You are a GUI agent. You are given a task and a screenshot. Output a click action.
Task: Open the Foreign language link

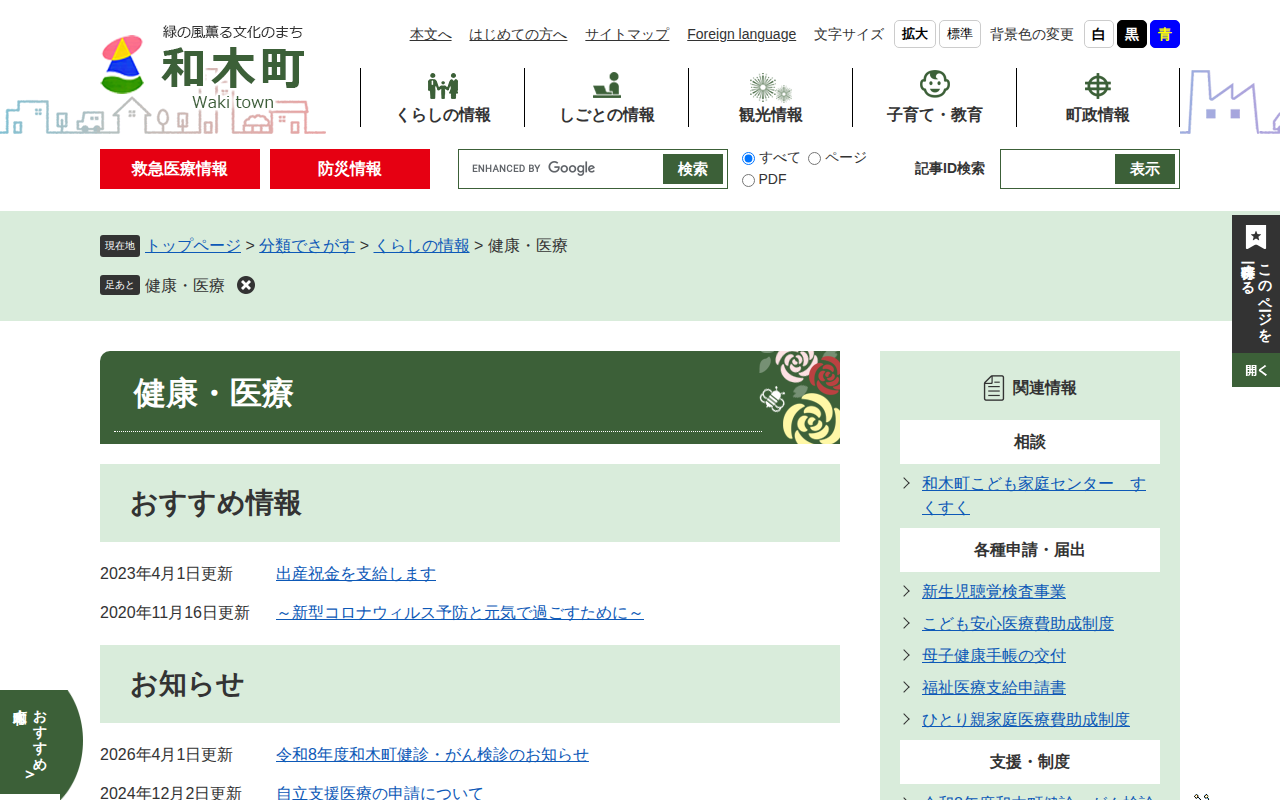coord(742,34)
